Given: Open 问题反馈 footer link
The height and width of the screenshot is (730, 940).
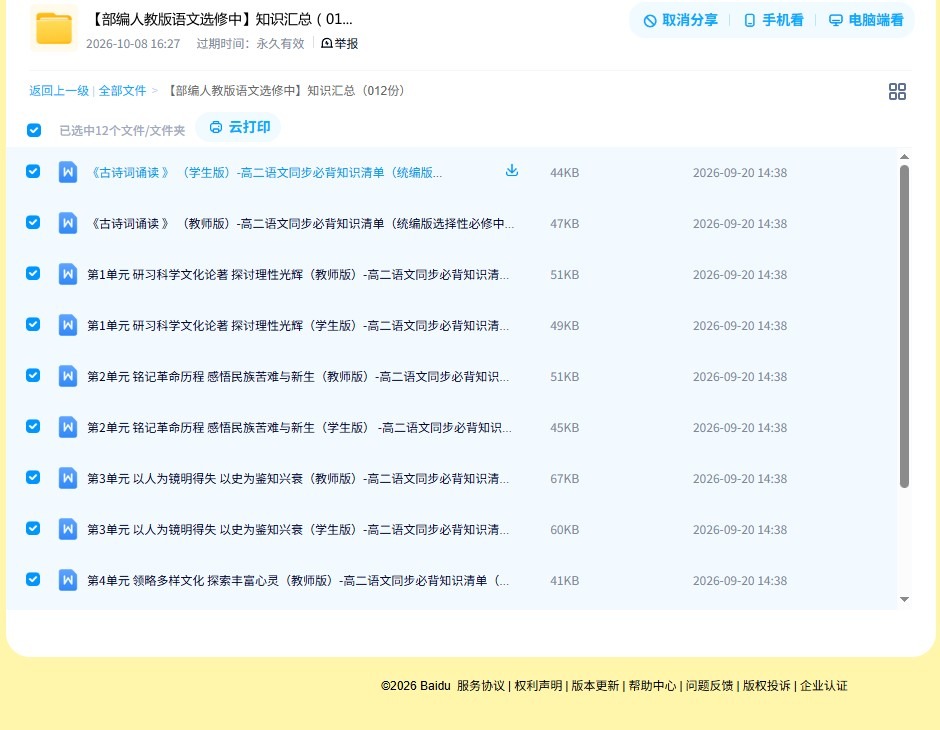Looking at the screenshot, I should click(x=710, y=686).
